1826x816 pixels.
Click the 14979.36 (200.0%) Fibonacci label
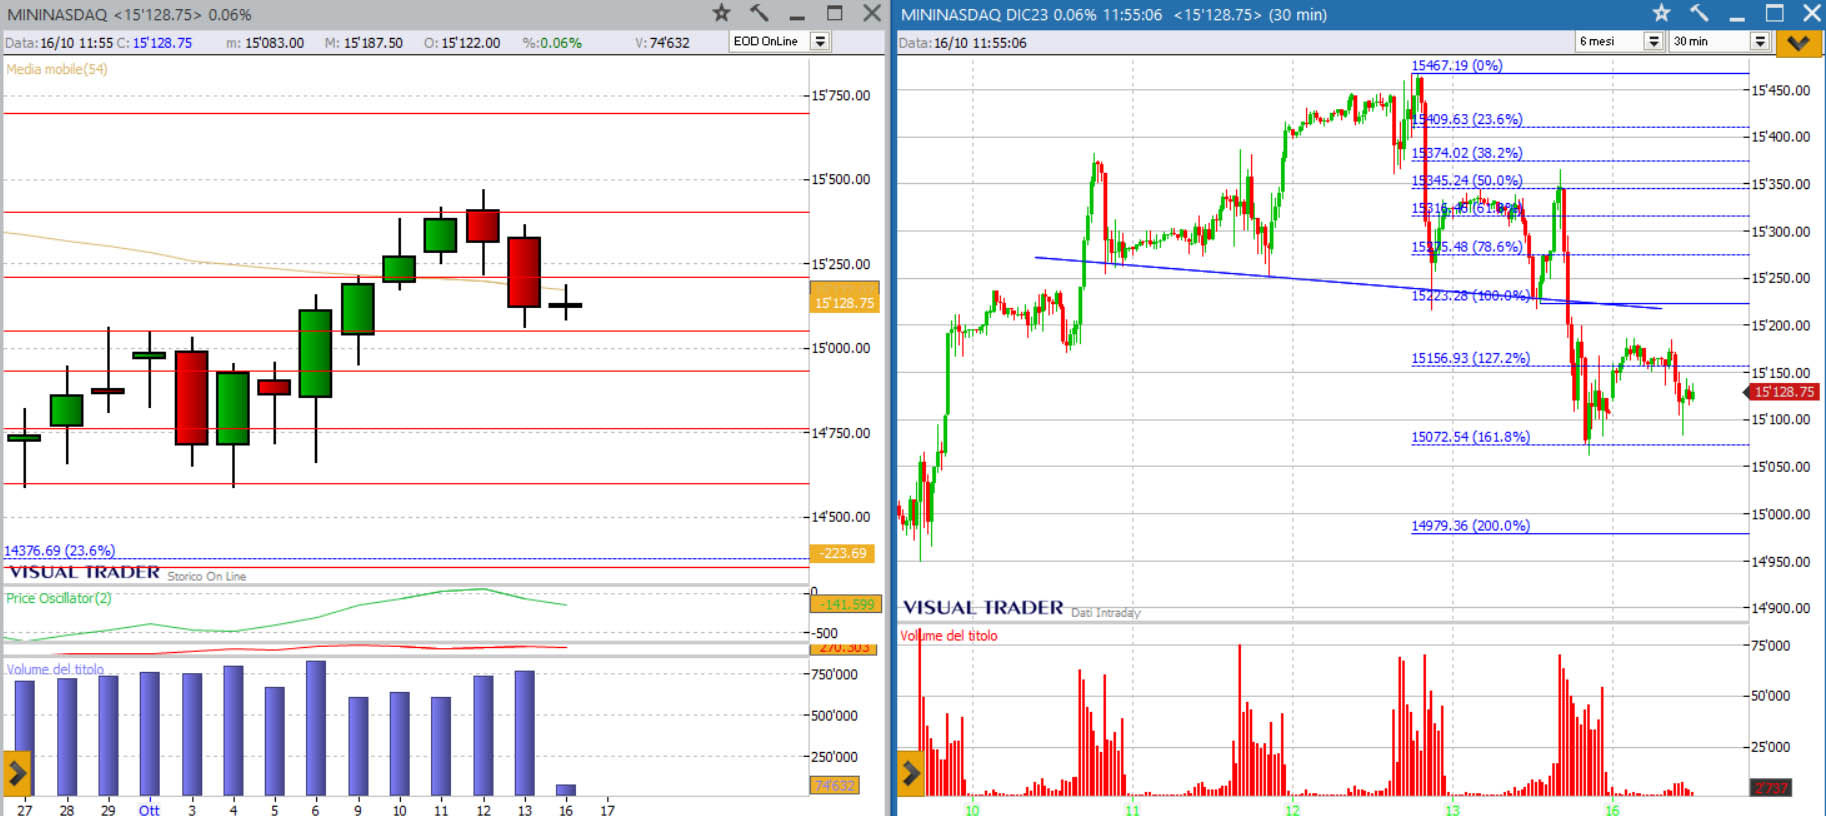pyautogui.click(x=1471, y=526)
